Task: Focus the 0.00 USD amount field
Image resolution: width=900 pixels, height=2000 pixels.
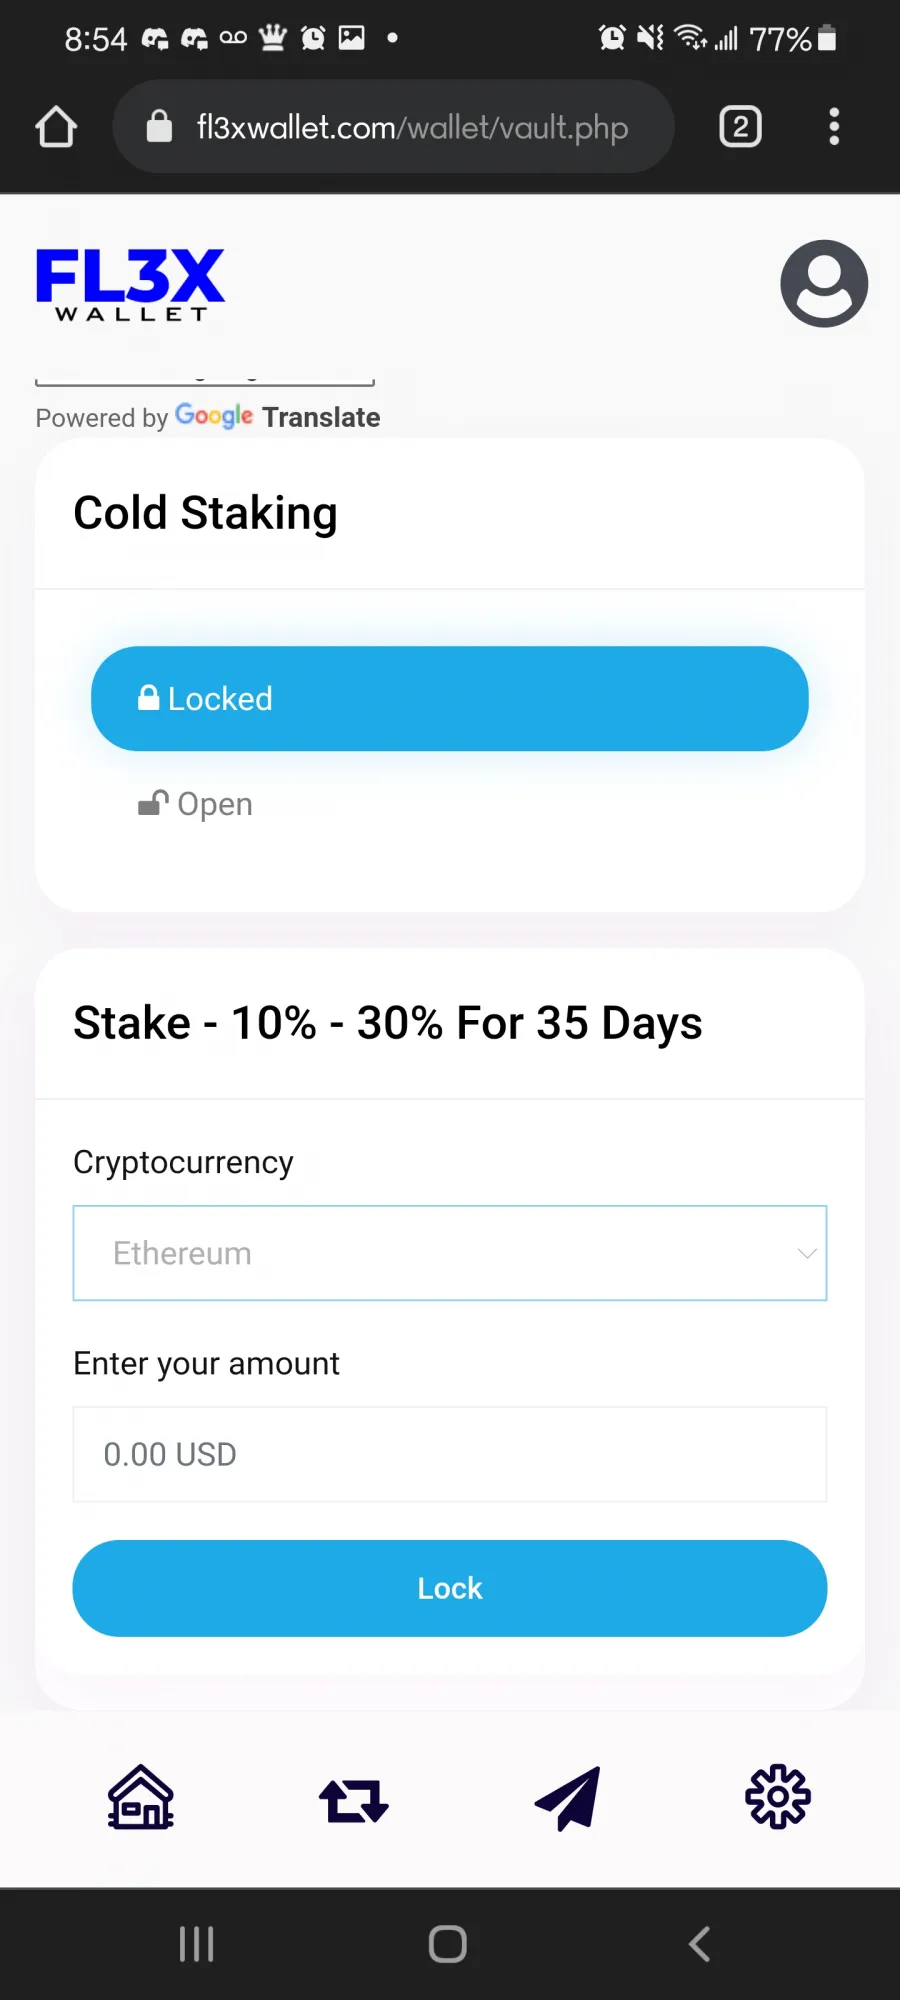Action: click(x=450, y=1454)
